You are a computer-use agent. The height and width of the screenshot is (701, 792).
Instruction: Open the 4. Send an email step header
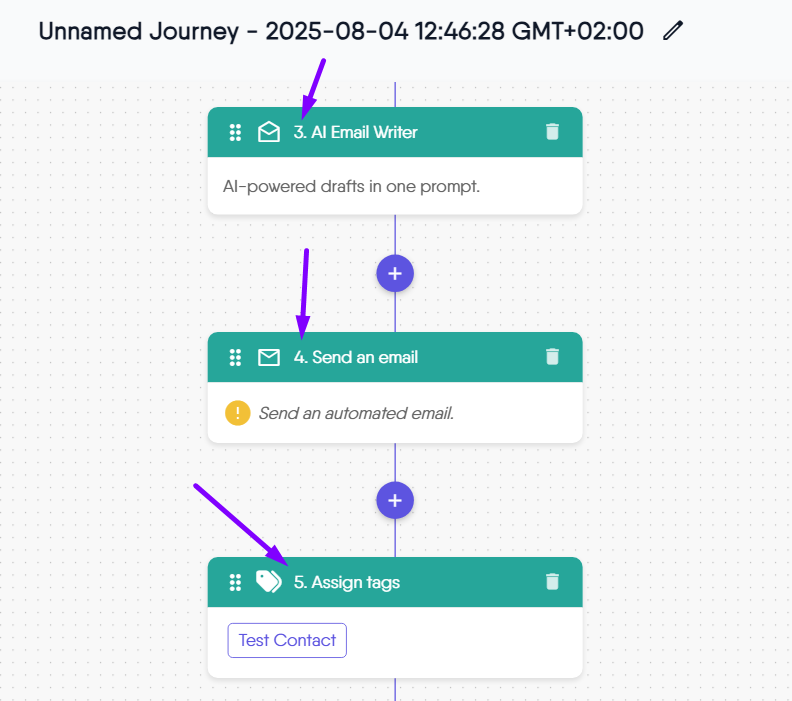[x=355, y=357]
